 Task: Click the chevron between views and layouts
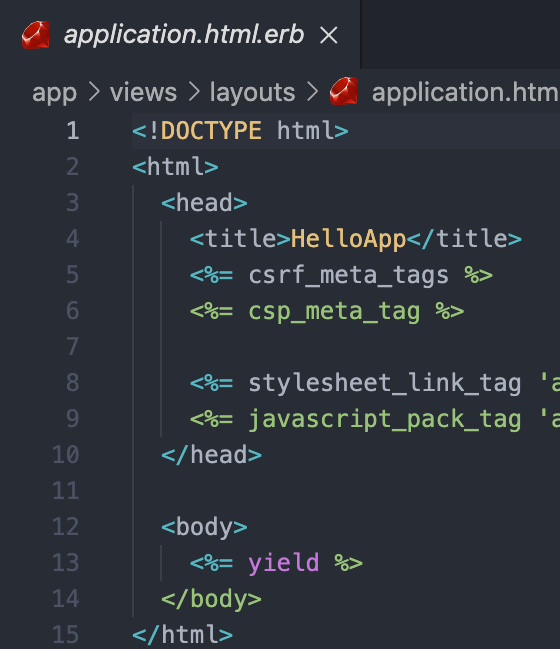[194, 92]
